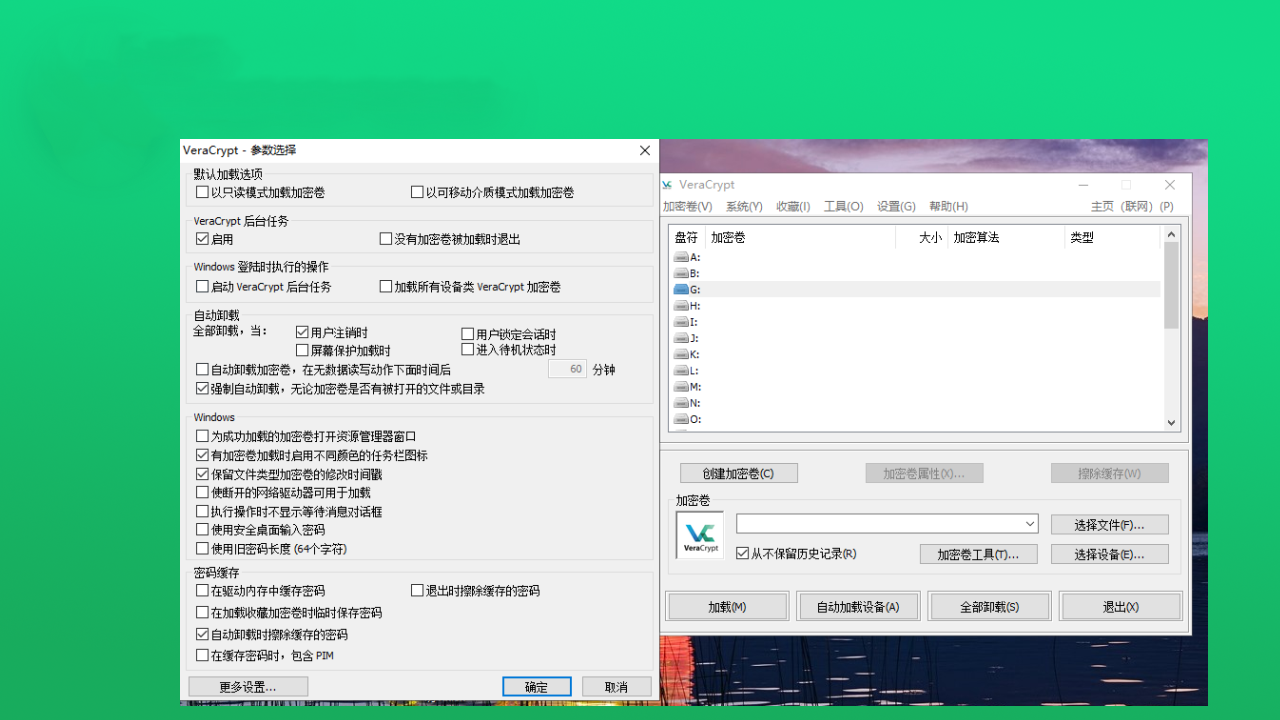The width and height of the screenshot is (1280, 720).
Task: Expand the volume path dropdown
Action: click(x=1030, y=524)
